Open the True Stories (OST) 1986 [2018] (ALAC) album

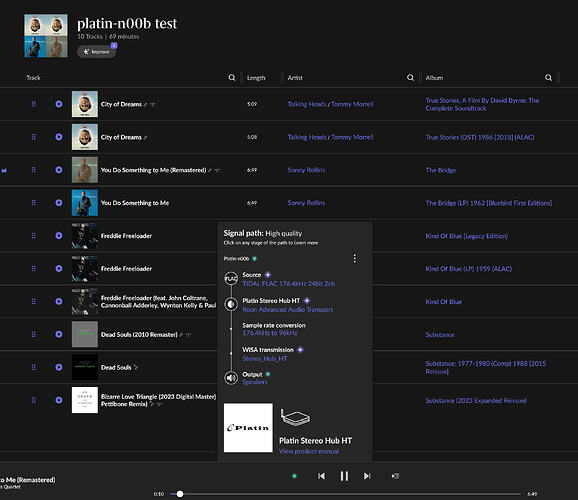click(x=480, y=137)
